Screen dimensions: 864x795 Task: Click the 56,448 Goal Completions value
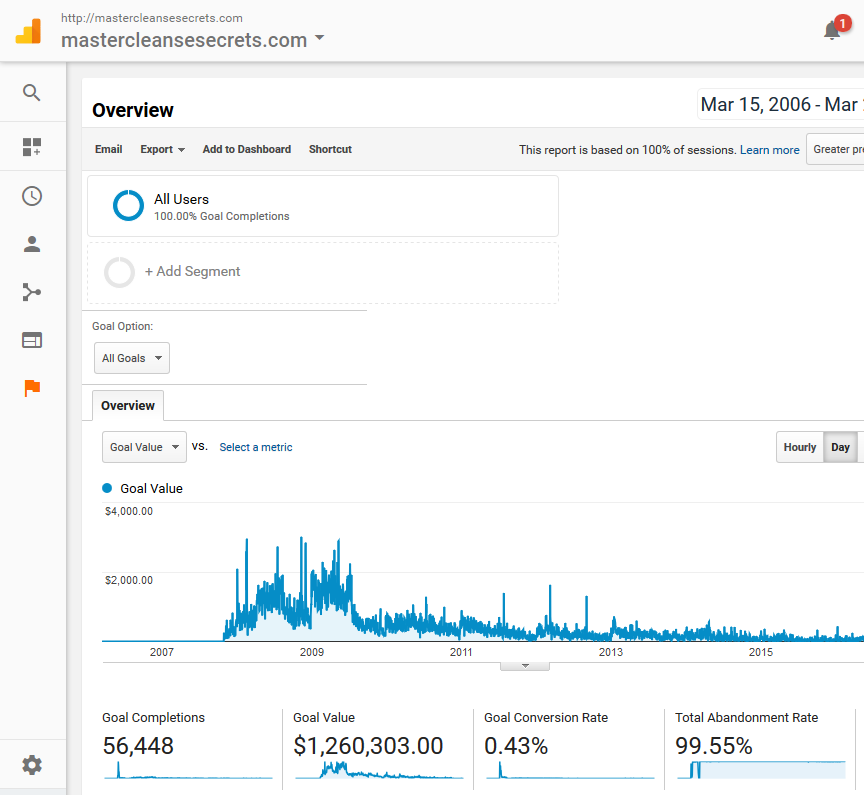pyautogui.click(x=138, y=746)
